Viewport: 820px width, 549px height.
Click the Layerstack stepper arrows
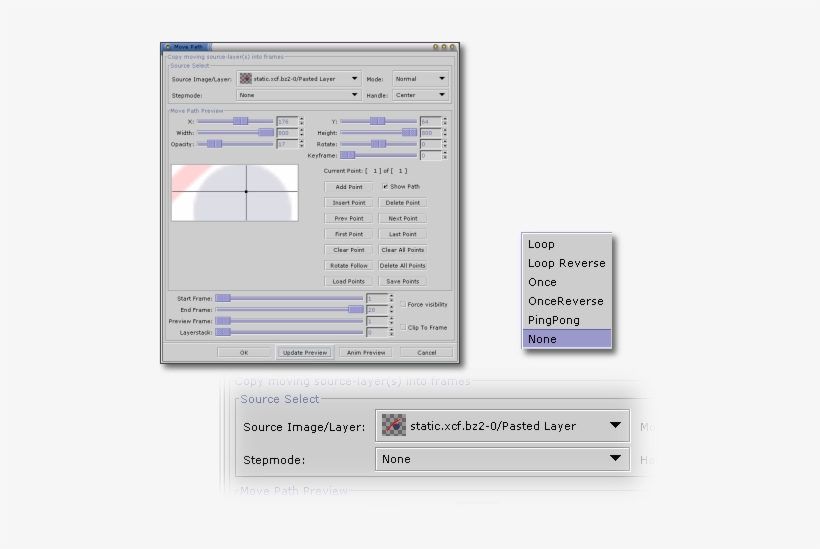pos(391,332)
